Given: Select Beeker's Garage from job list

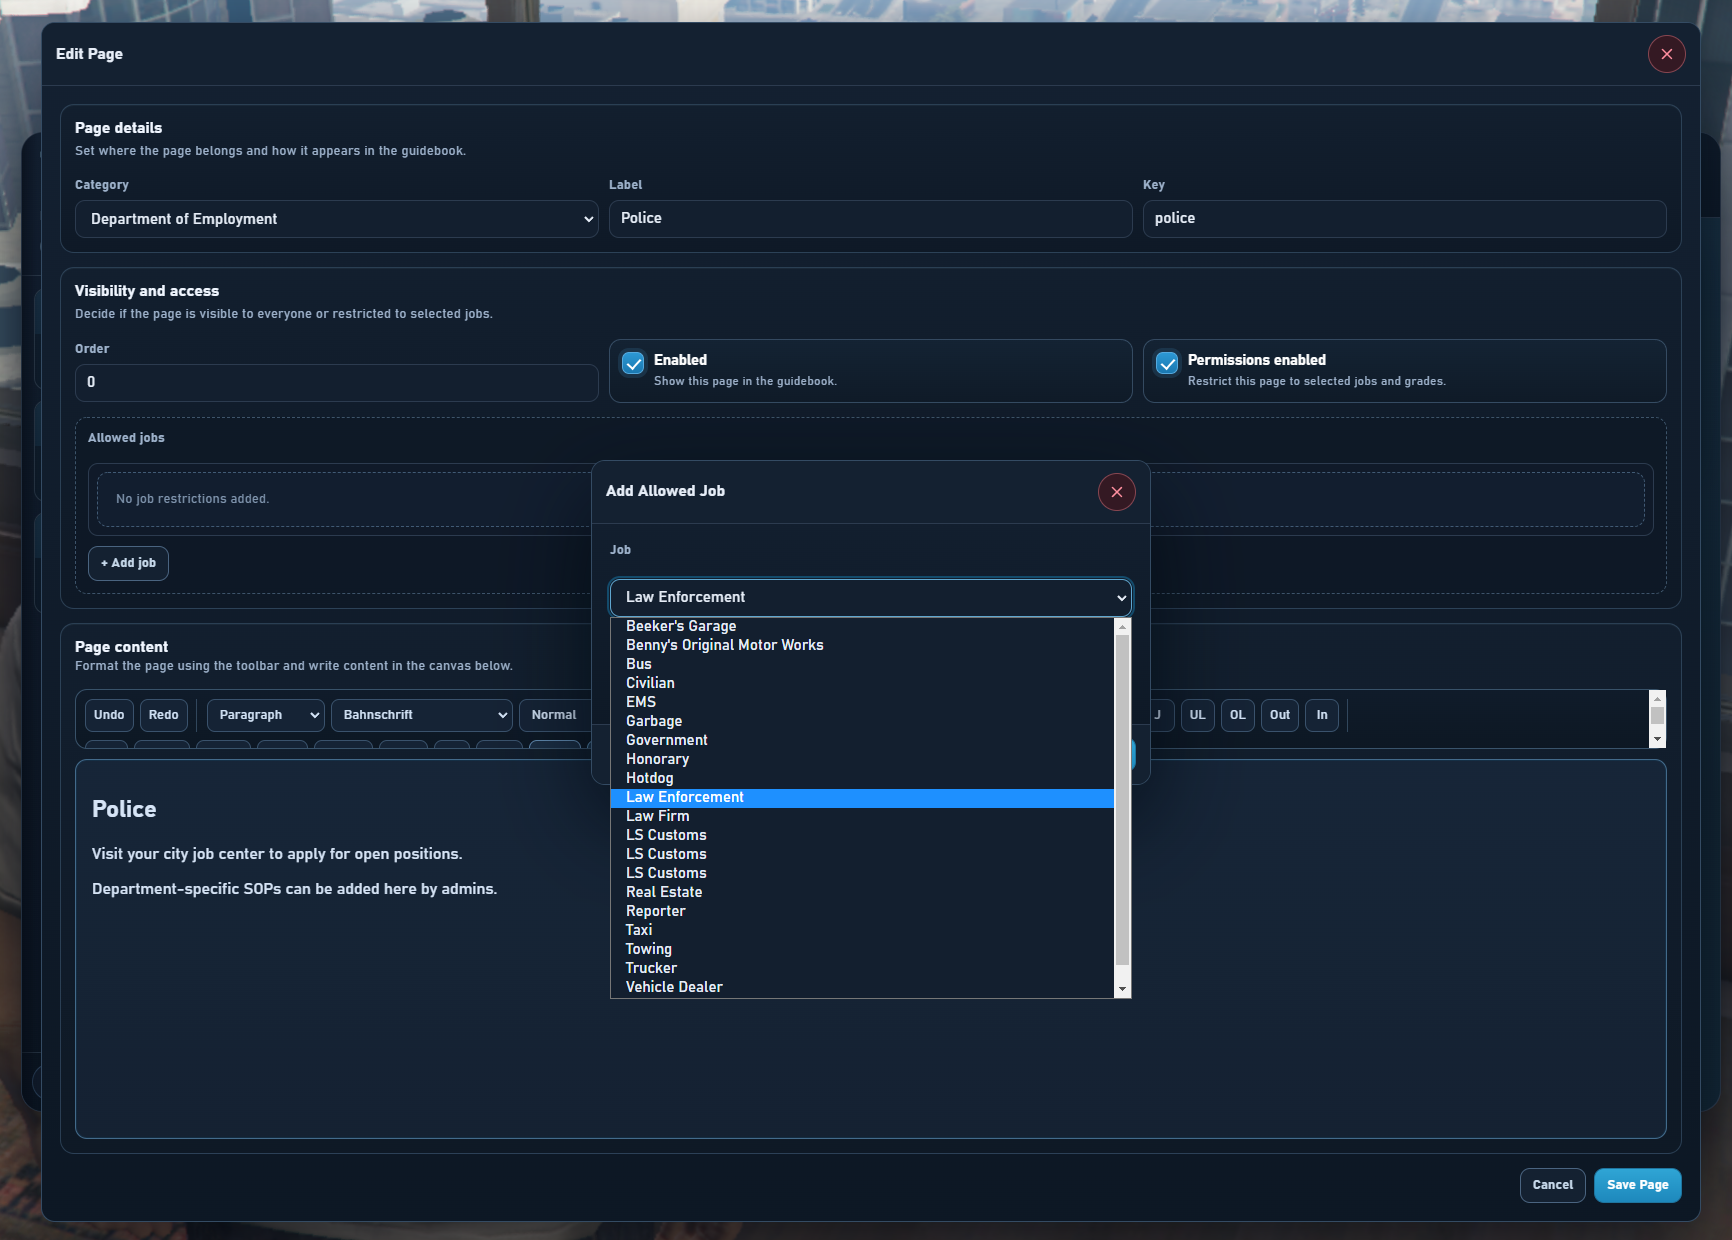Looking at the screenshot, I should coord(862,627).
